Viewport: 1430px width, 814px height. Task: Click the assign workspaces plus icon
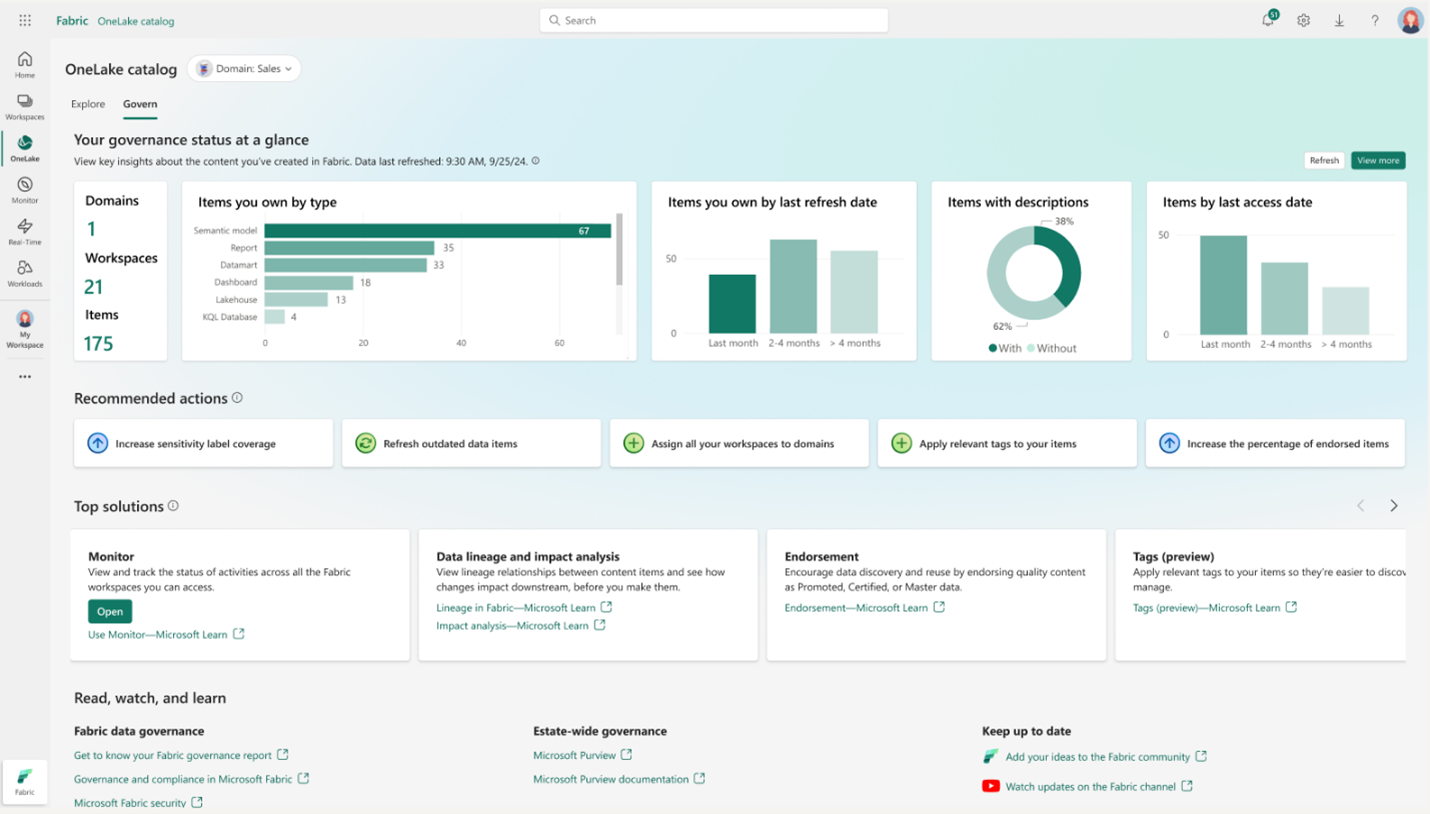634,443
